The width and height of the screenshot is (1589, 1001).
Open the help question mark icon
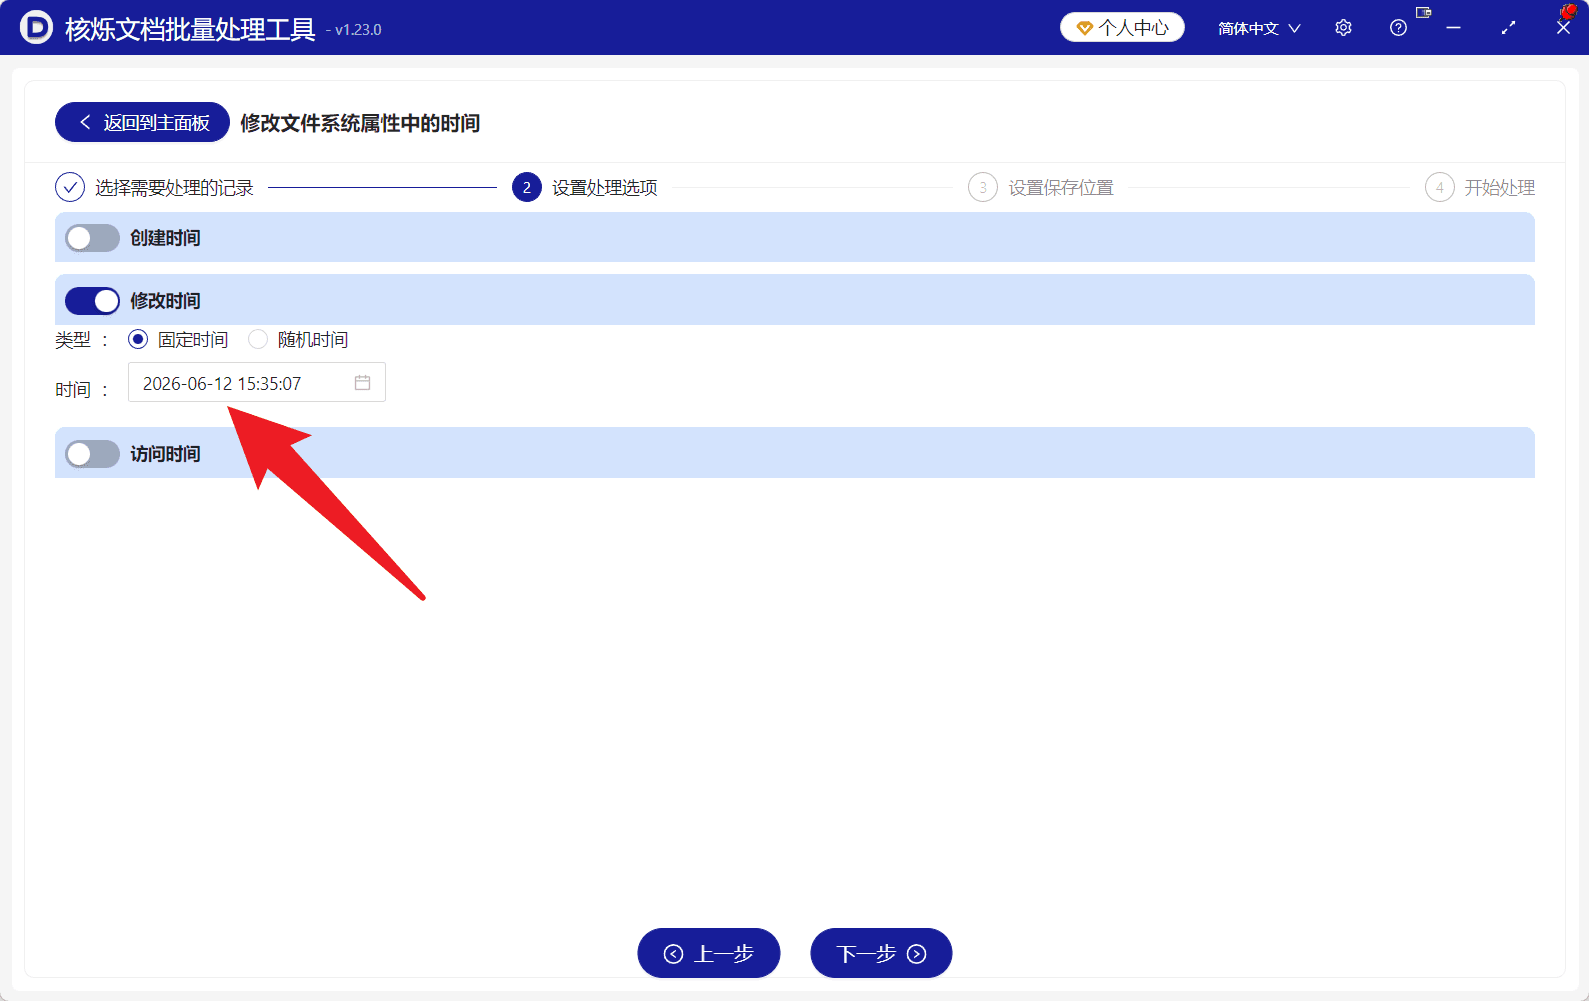1398,28
